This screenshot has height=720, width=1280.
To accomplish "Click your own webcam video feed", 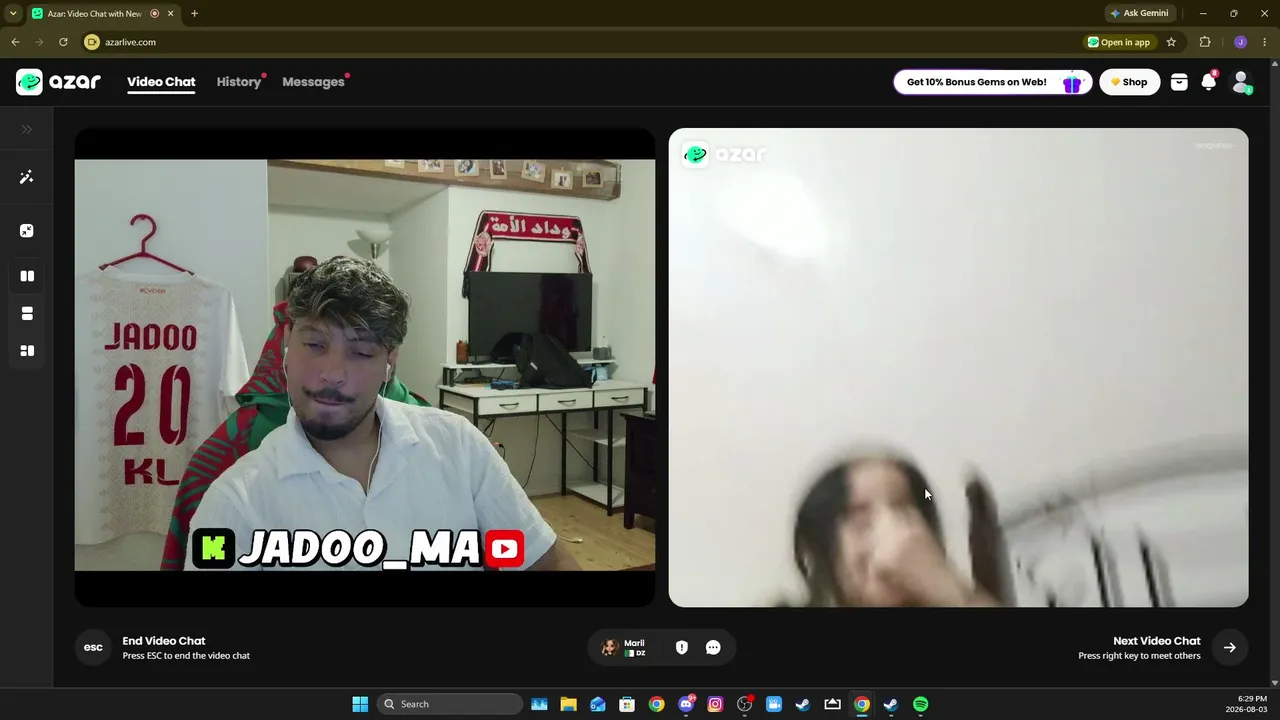I will point(365,367).
